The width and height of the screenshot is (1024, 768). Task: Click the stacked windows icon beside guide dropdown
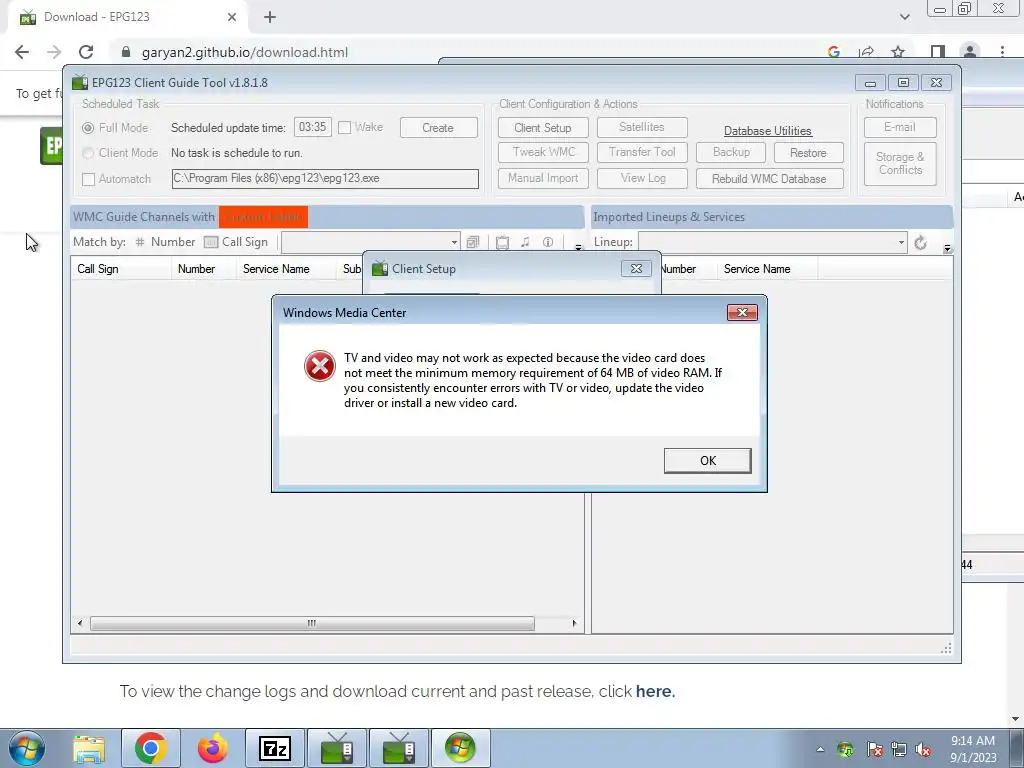click(x=473, y=242)
